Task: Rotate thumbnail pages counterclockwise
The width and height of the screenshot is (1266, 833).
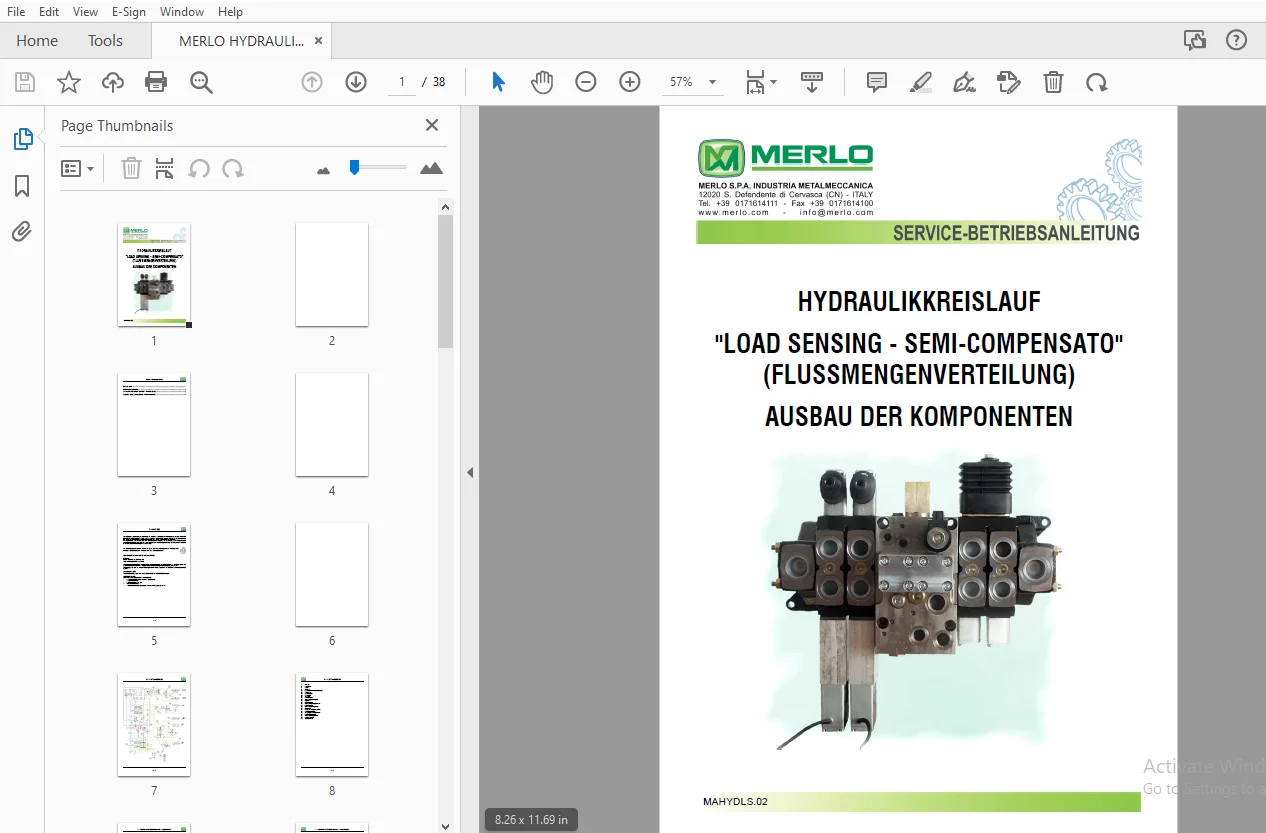Action: pos(199,168)
